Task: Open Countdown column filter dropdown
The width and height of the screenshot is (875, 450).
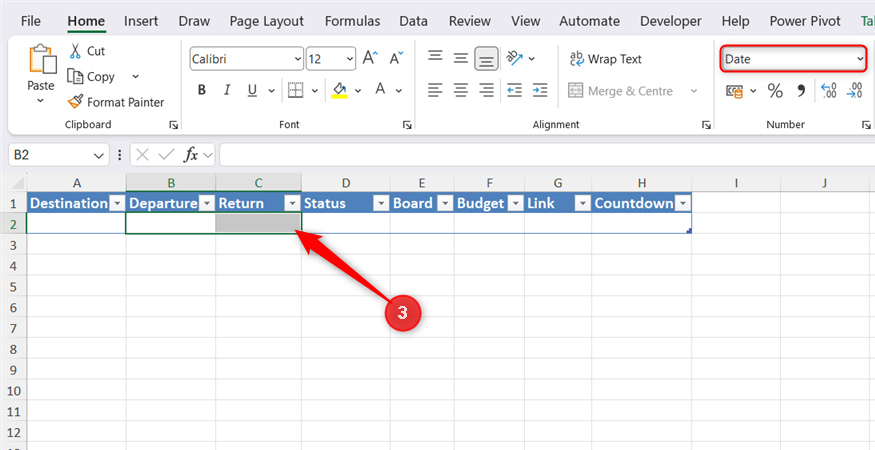Action: tap(682, 204)
